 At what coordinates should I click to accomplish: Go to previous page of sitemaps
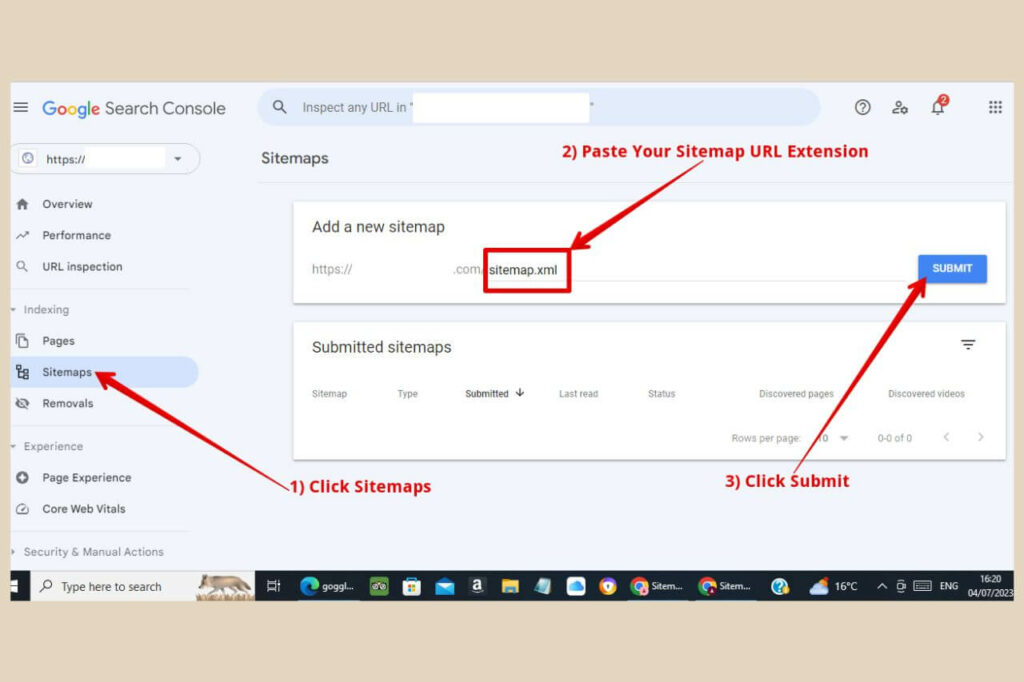946,437
